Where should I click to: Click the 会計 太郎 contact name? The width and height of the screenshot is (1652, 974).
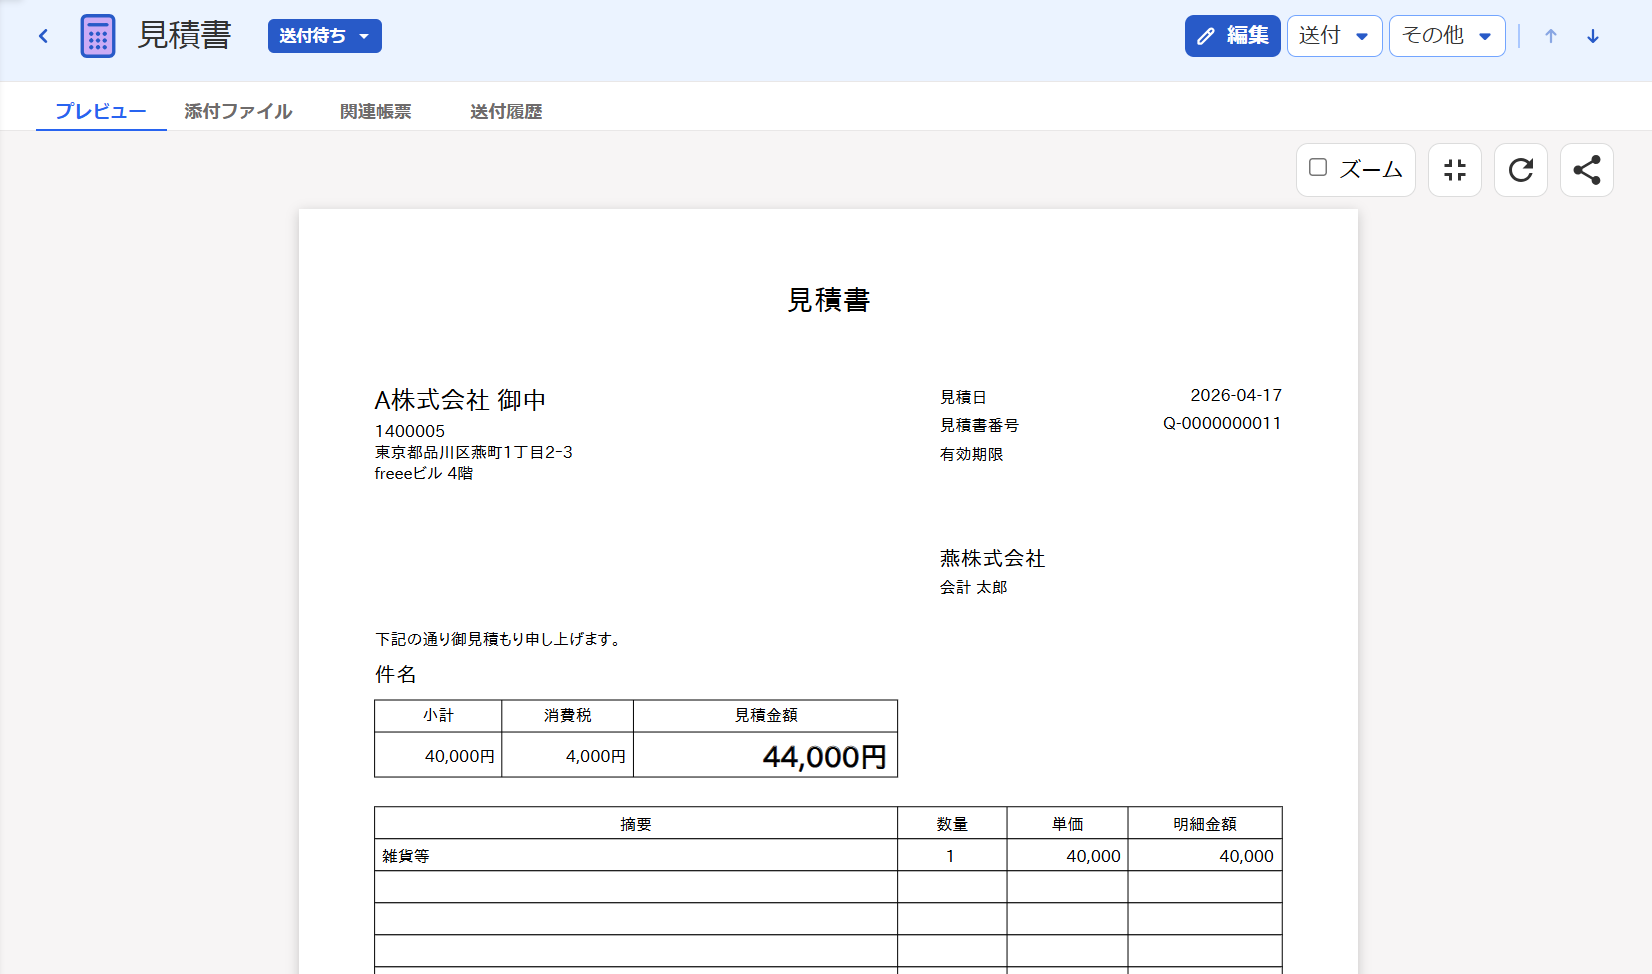[973, 587]
